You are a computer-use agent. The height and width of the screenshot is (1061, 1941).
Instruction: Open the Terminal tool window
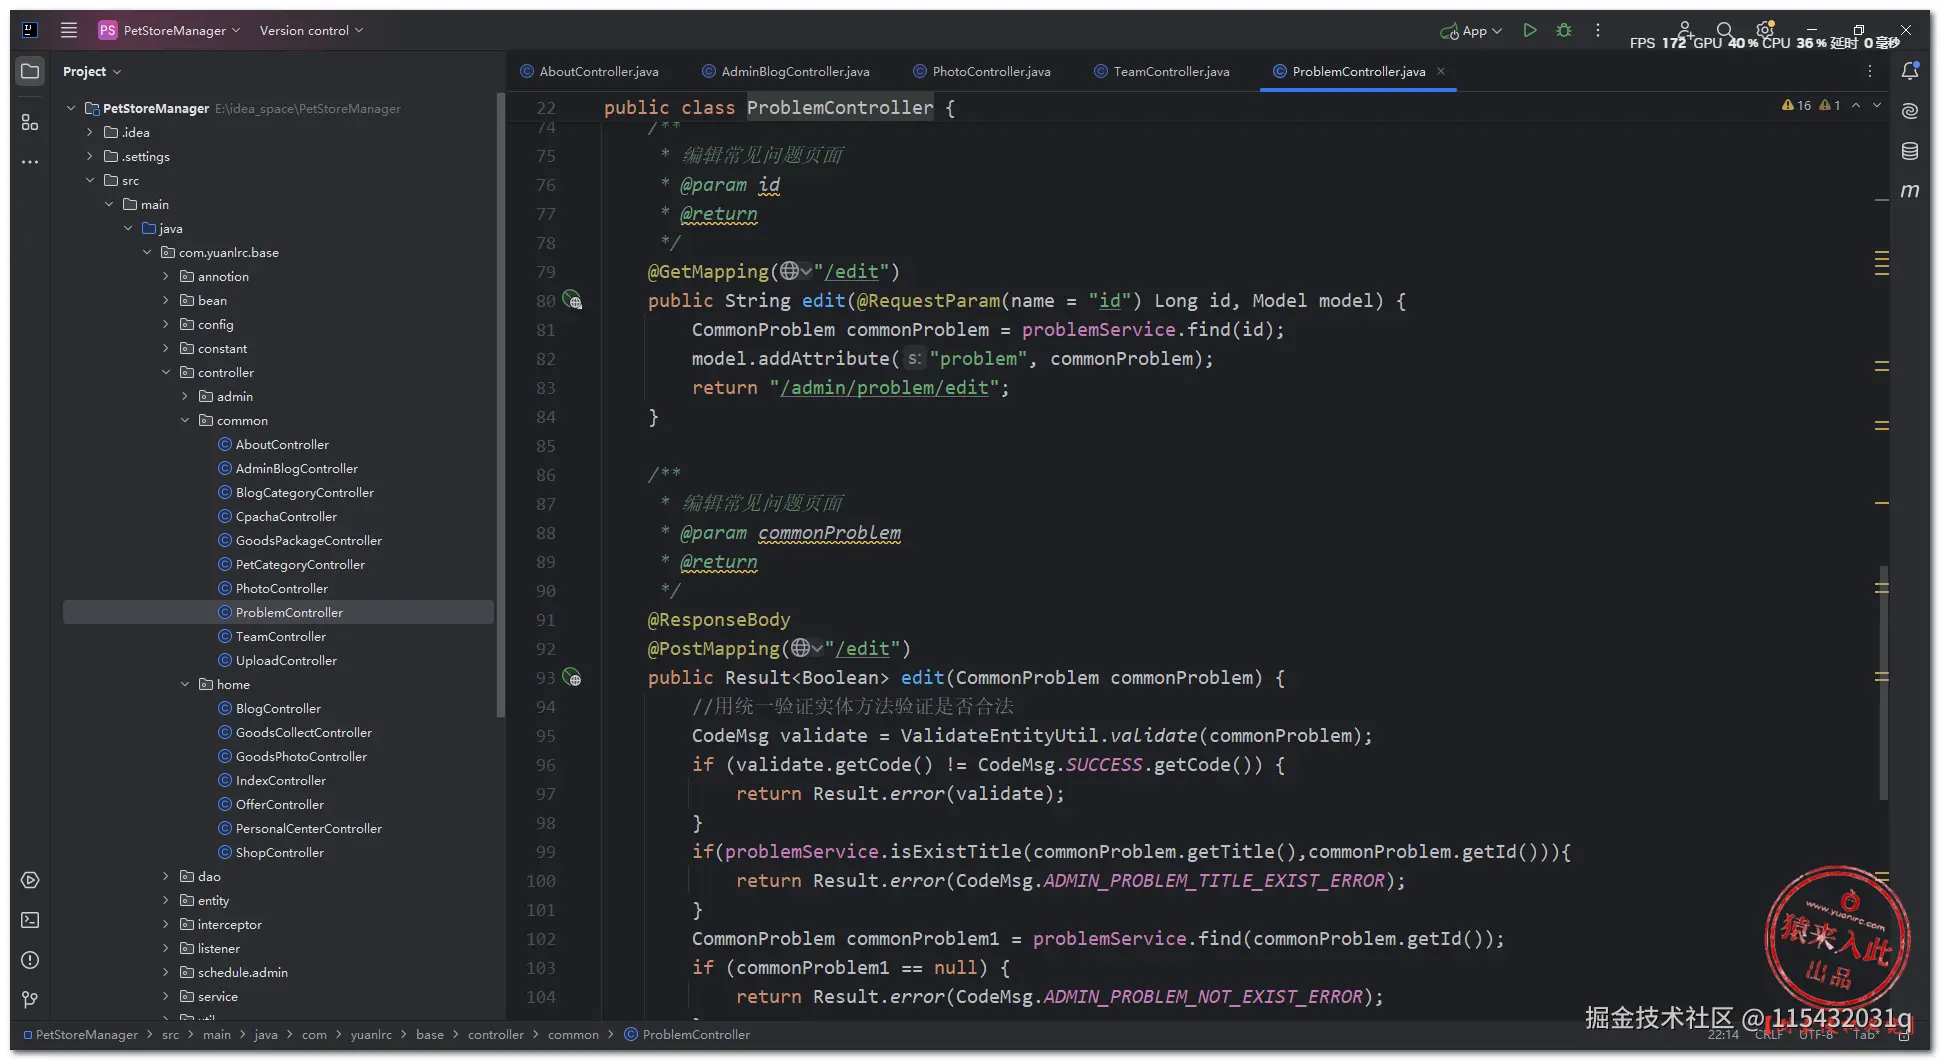[x=30, y=920]
